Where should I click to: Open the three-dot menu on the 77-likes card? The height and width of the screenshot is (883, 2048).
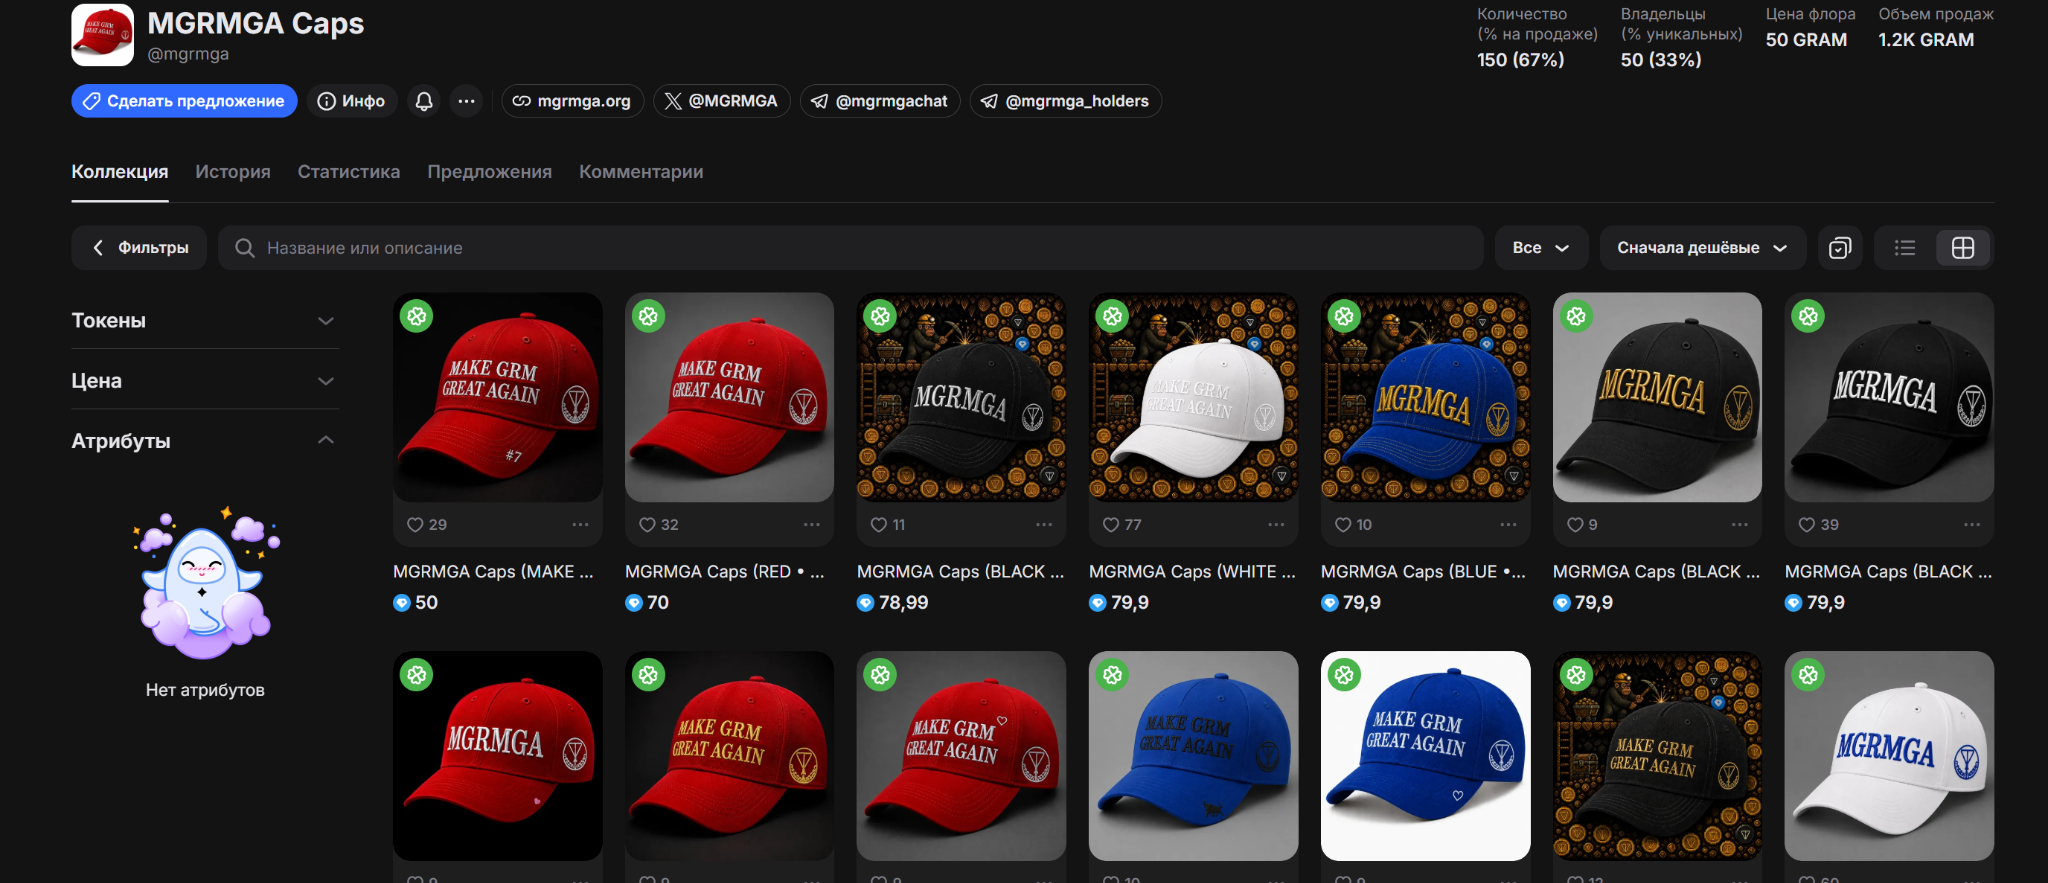coord(1276,525)
